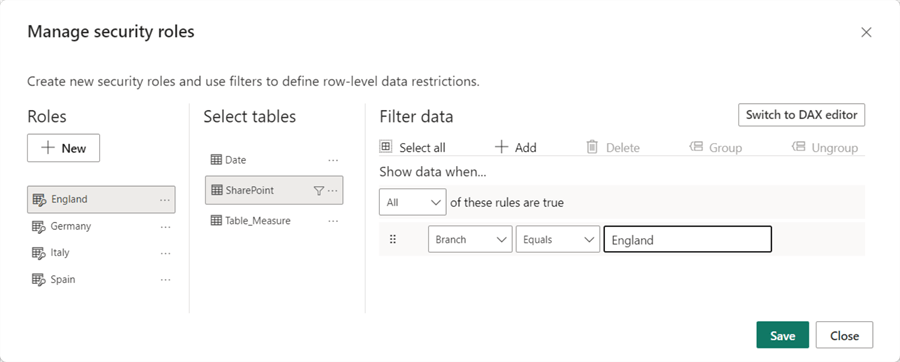Select the SharePoint table

pyautogui.click(x=274, y=190)
